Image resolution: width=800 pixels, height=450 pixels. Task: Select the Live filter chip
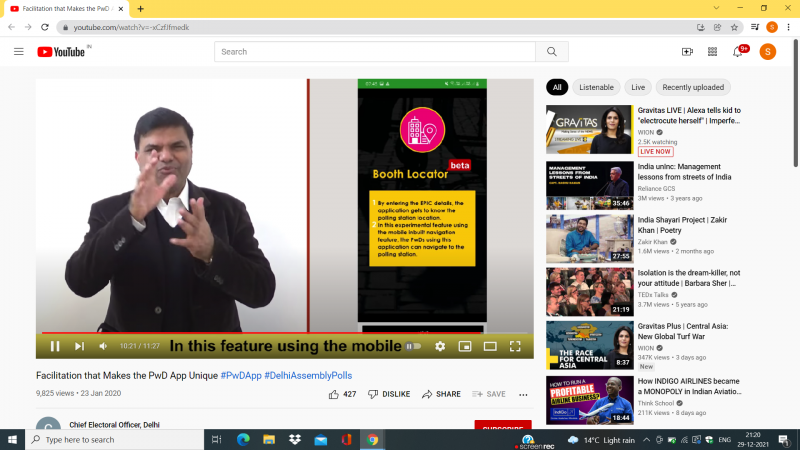[x=638, y=87]
